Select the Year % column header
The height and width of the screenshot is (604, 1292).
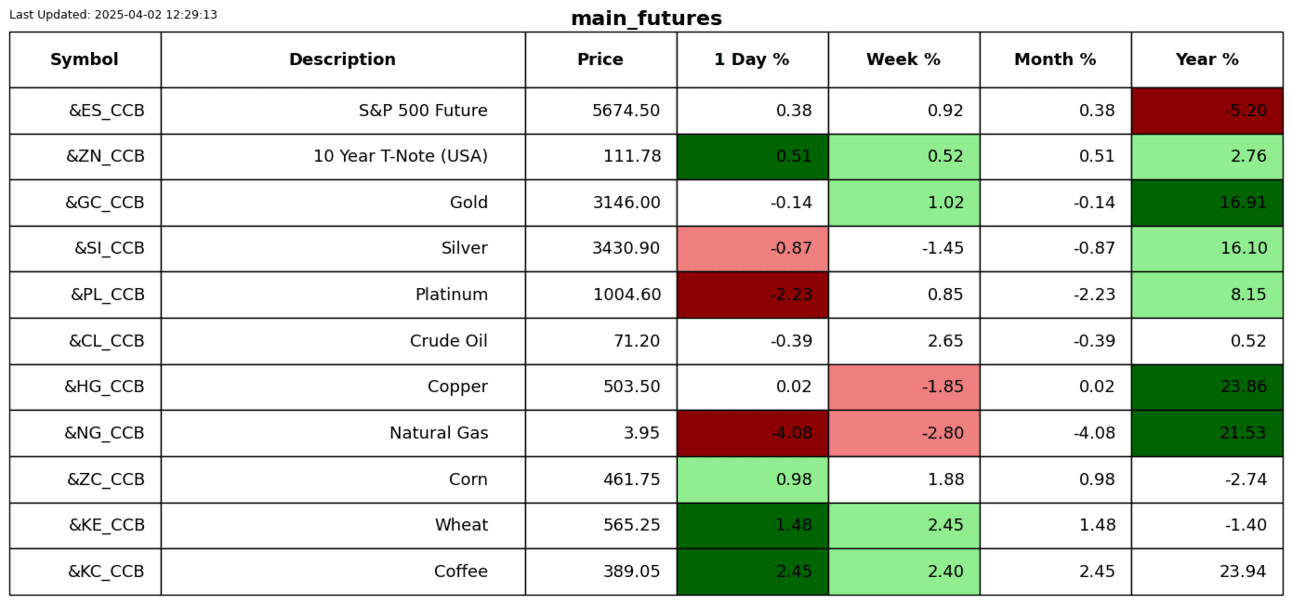[x=1207, y=60]
